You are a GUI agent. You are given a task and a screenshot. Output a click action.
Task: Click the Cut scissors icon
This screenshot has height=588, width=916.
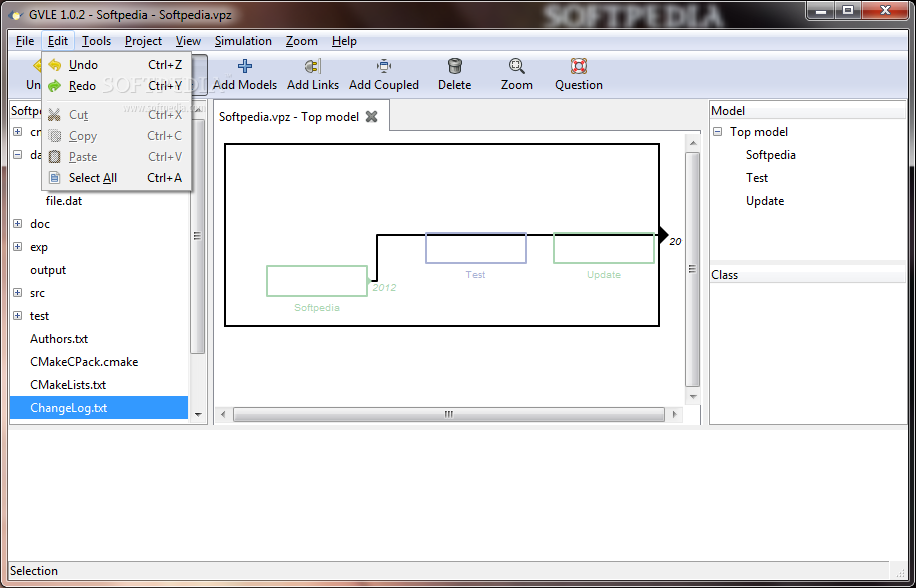point(55,114)
